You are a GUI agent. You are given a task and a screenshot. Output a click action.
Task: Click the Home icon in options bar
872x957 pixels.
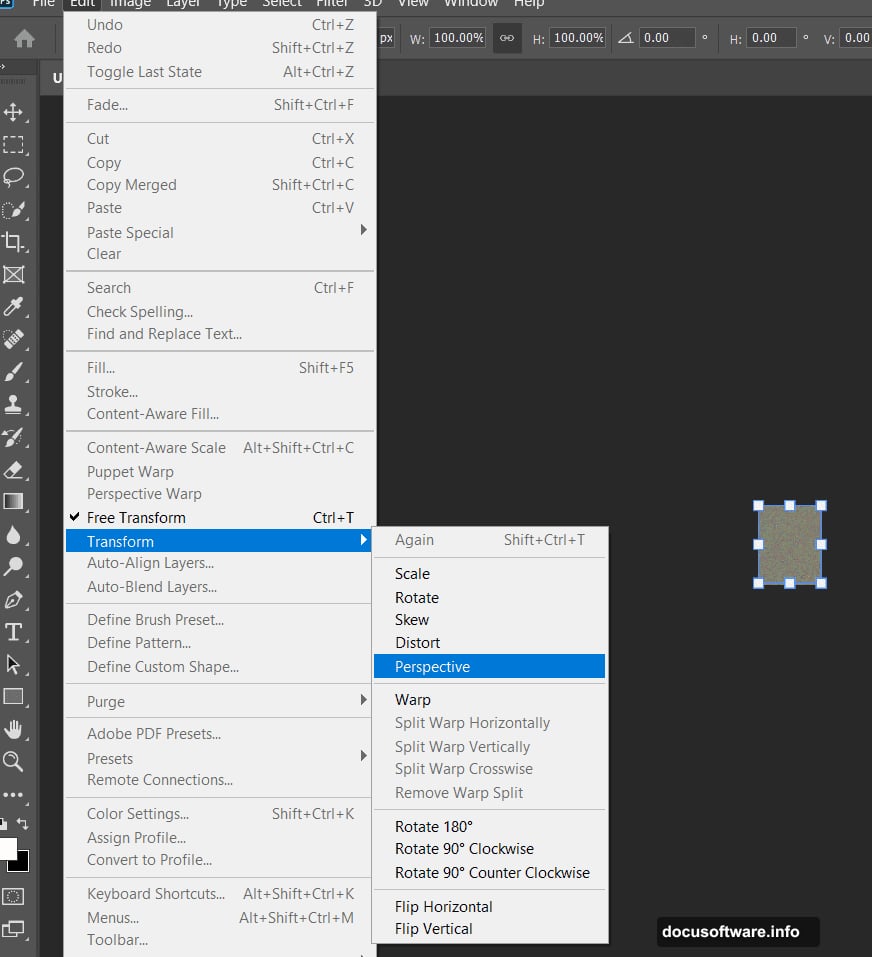24,38
